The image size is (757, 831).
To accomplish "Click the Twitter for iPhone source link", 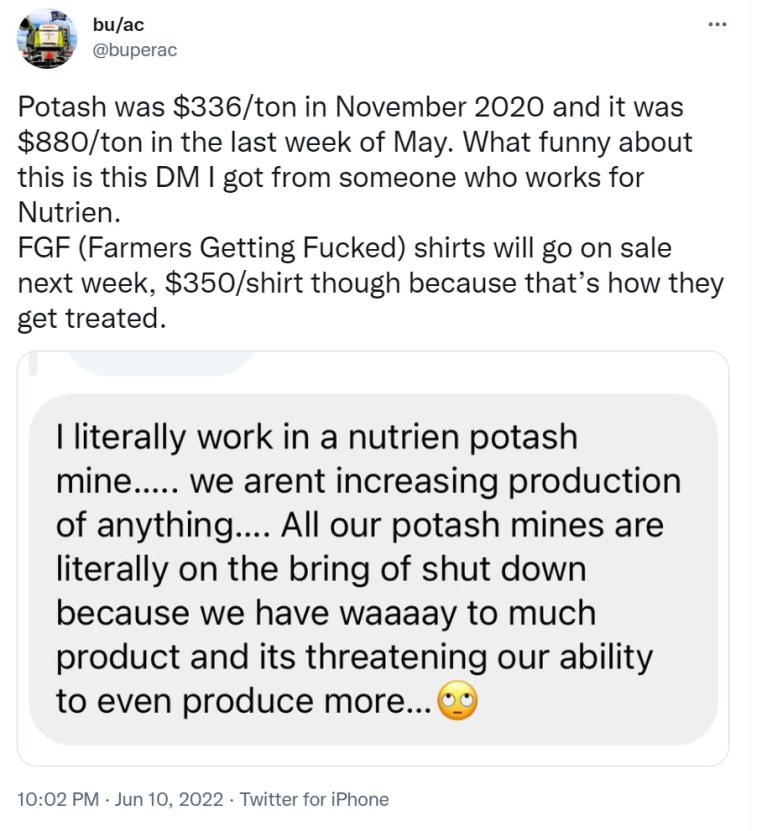I will pos(311,799).
